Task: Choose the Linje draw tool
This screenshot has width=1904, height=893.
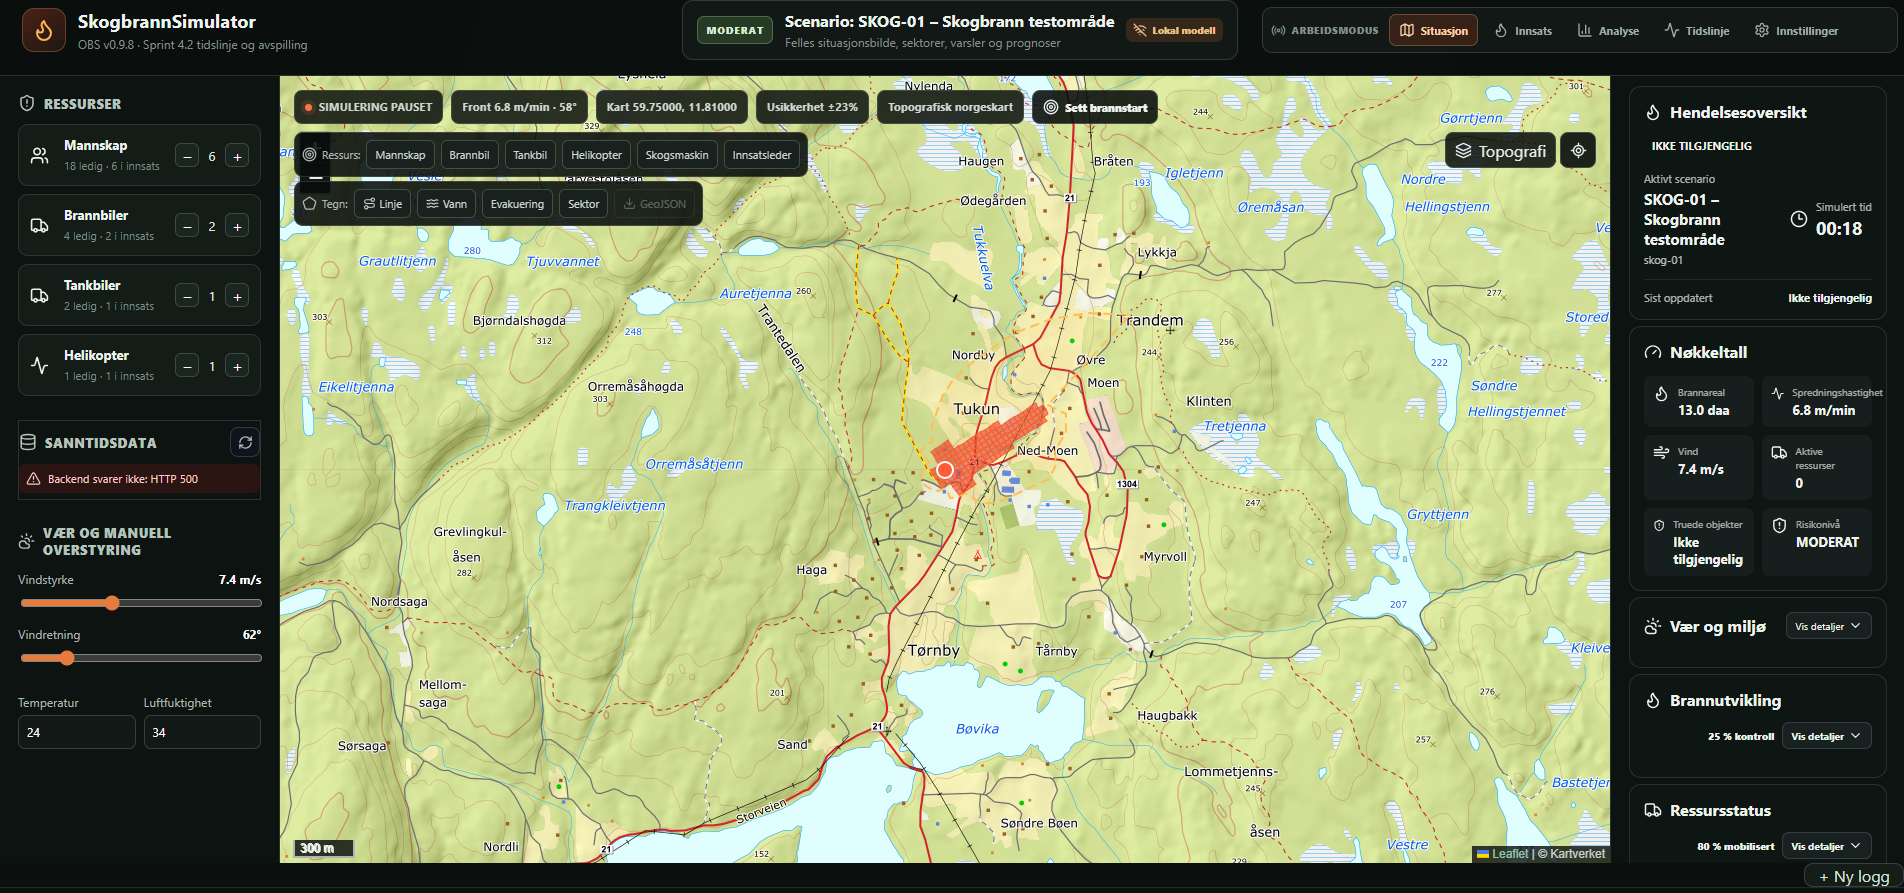Action: coord(383,204)
